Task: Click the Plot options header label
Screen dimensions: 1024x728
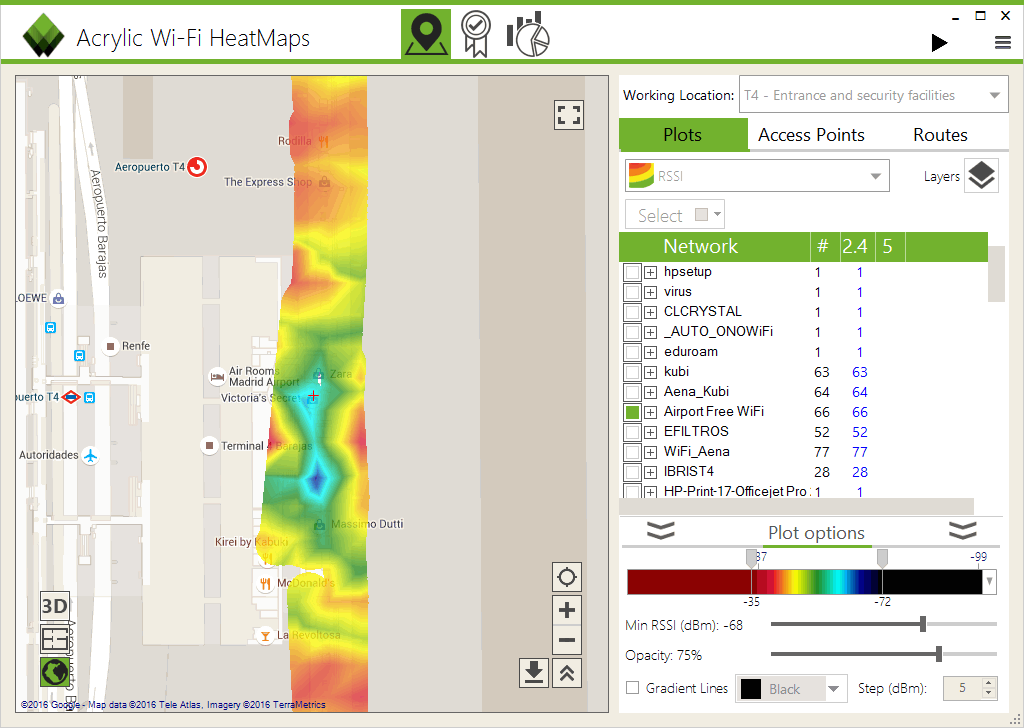Action: click(x=816, y=533)
